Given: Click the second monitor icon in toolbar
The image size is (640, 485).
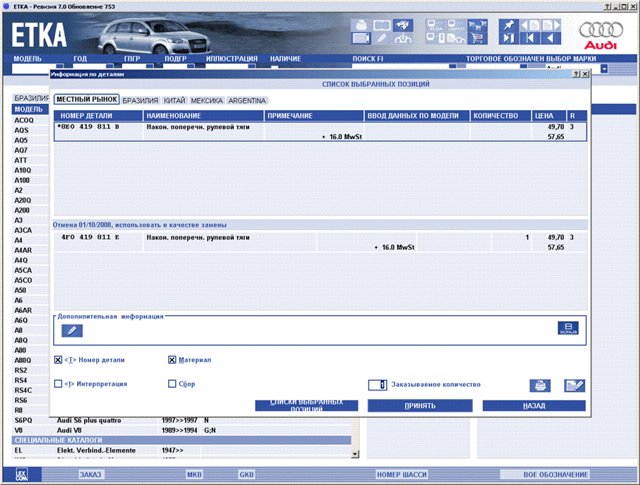Looking at the screenshot, I should click(x=455, y=25).
